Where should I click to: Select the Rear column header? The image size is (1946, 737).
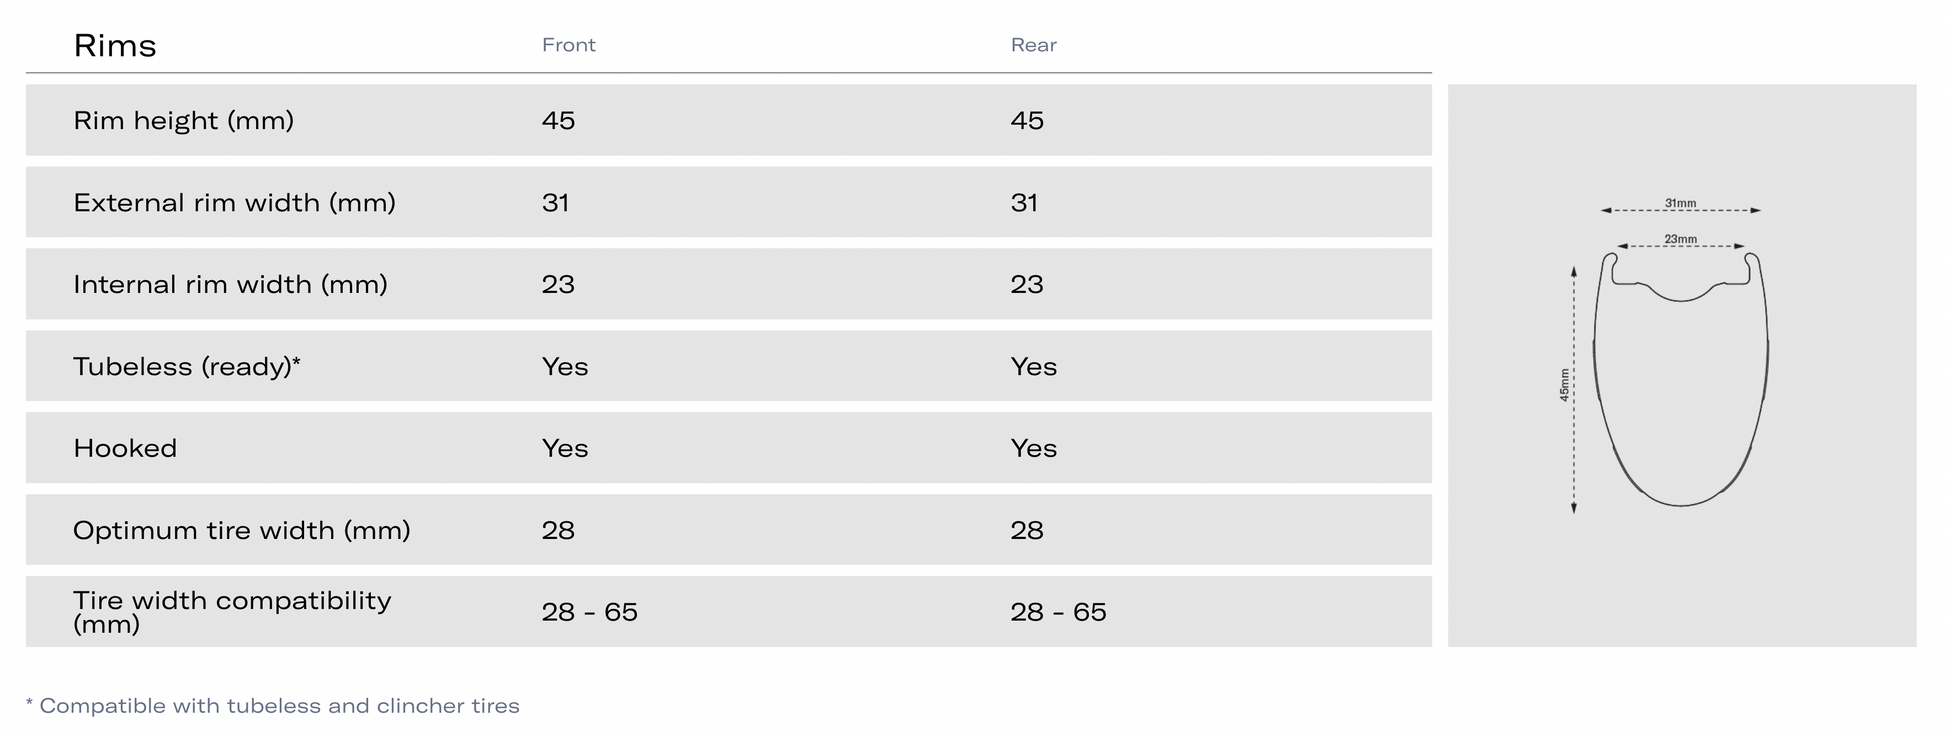[x=1033, y=45]
